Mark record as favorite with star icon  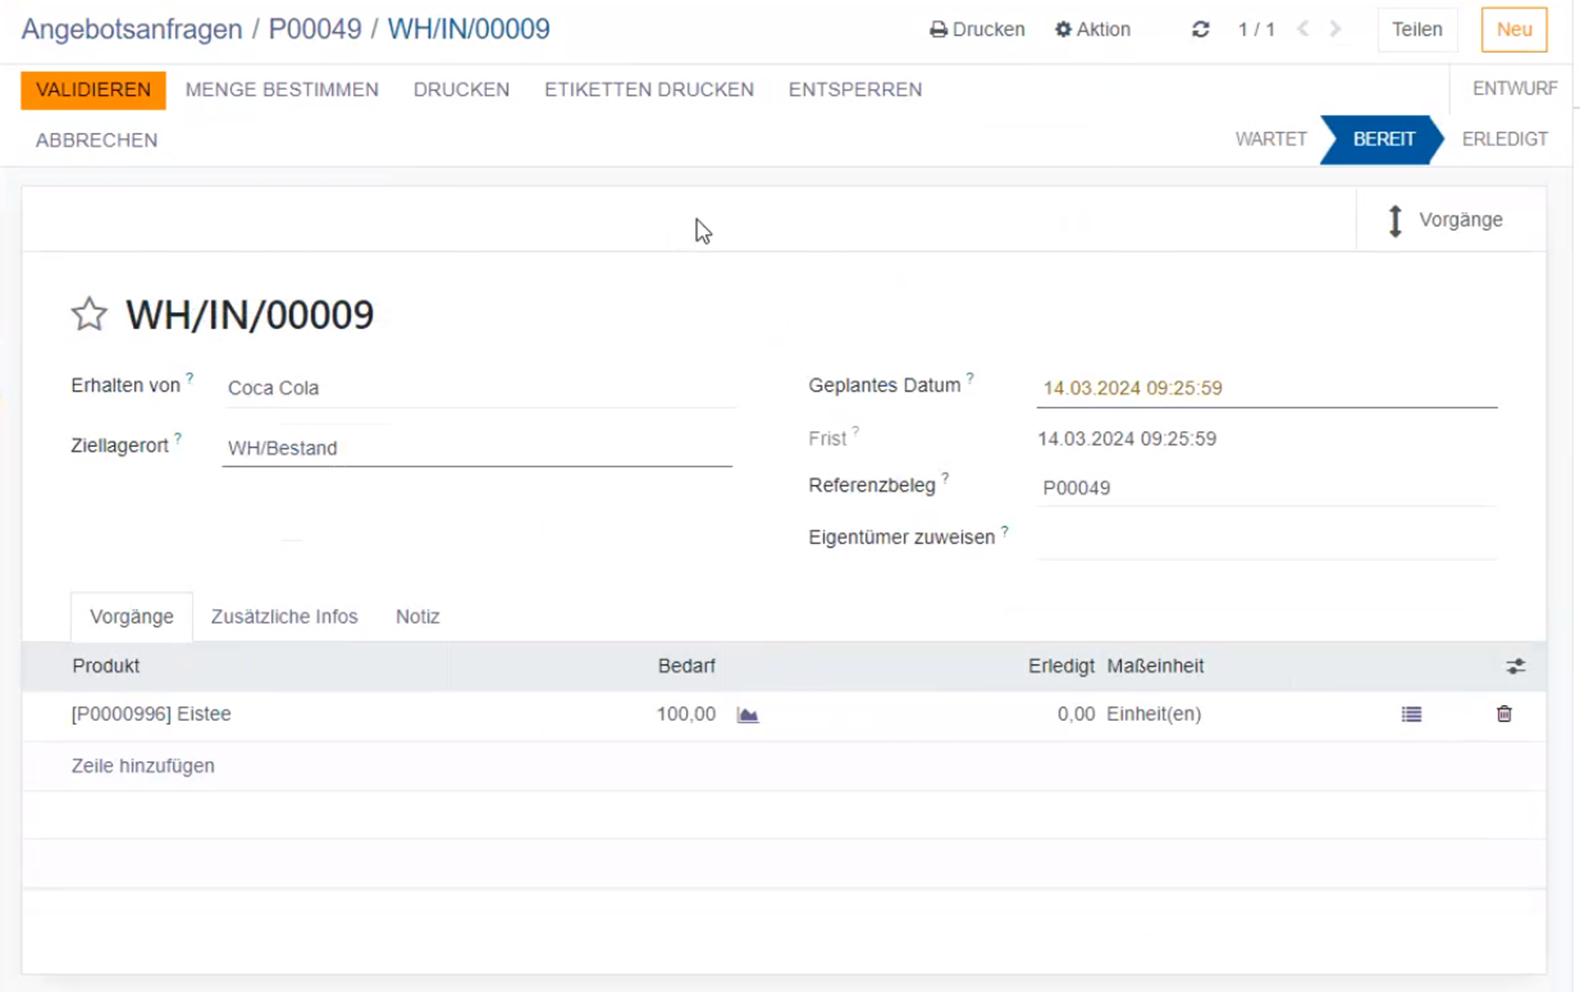click(89, 314)
